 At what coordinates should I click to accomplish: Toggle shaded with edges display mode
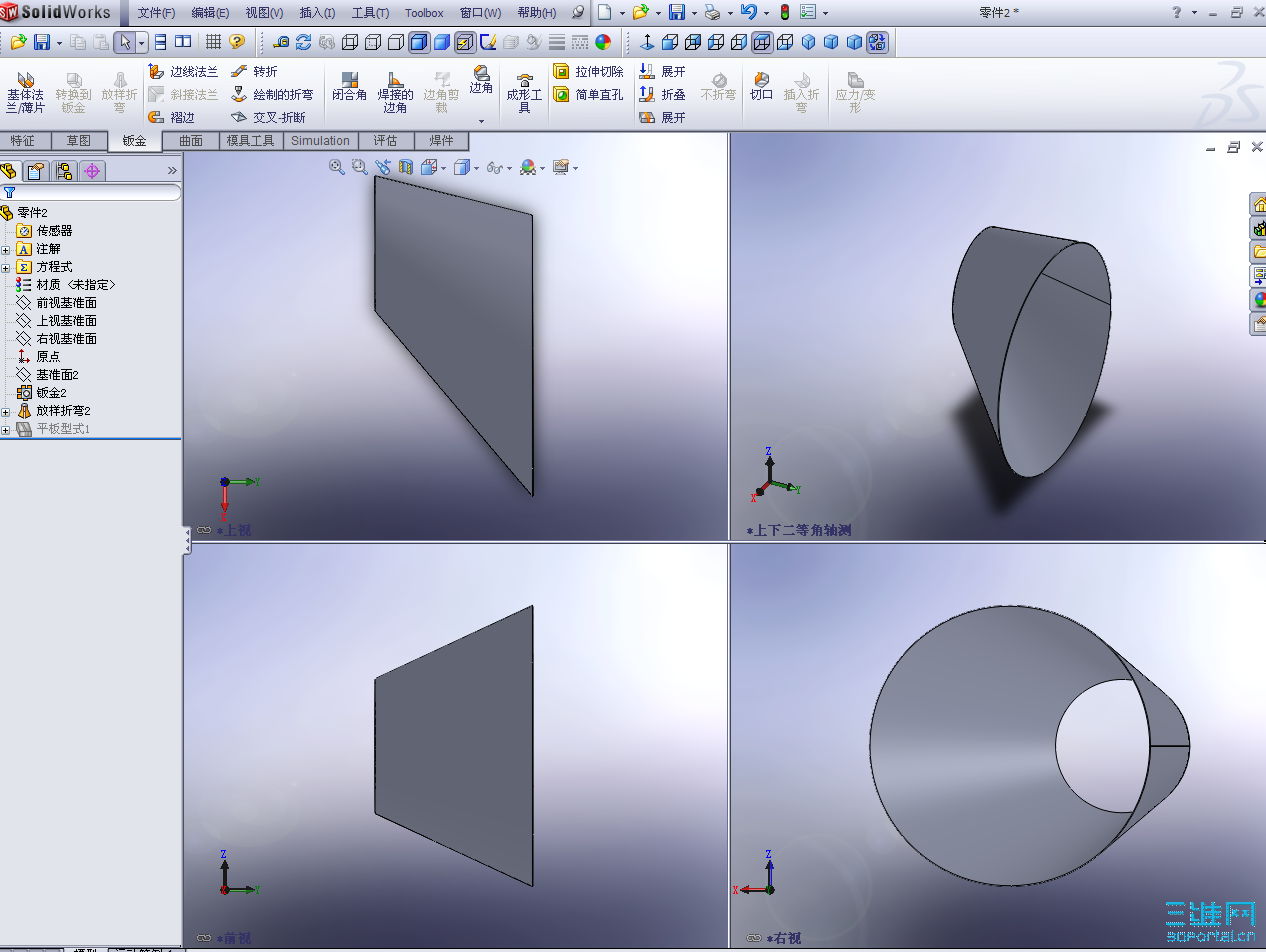click(419, 42)
